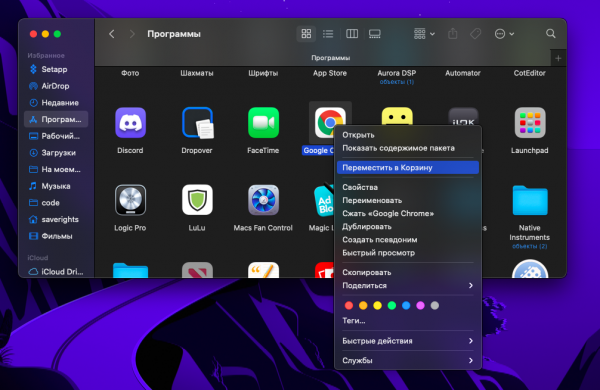Apply the green tag color
The image size is (600, 390).
392,305
